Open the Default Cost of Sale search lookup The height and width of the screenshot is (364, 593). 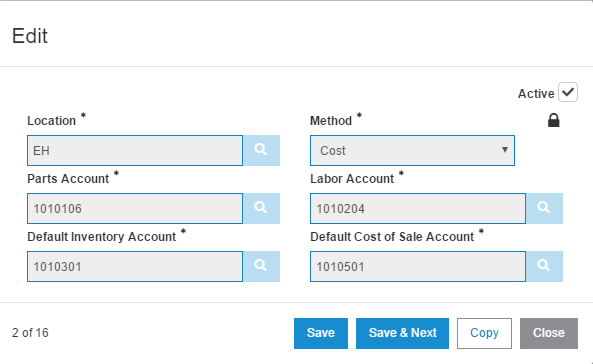(x=544, y=266)
